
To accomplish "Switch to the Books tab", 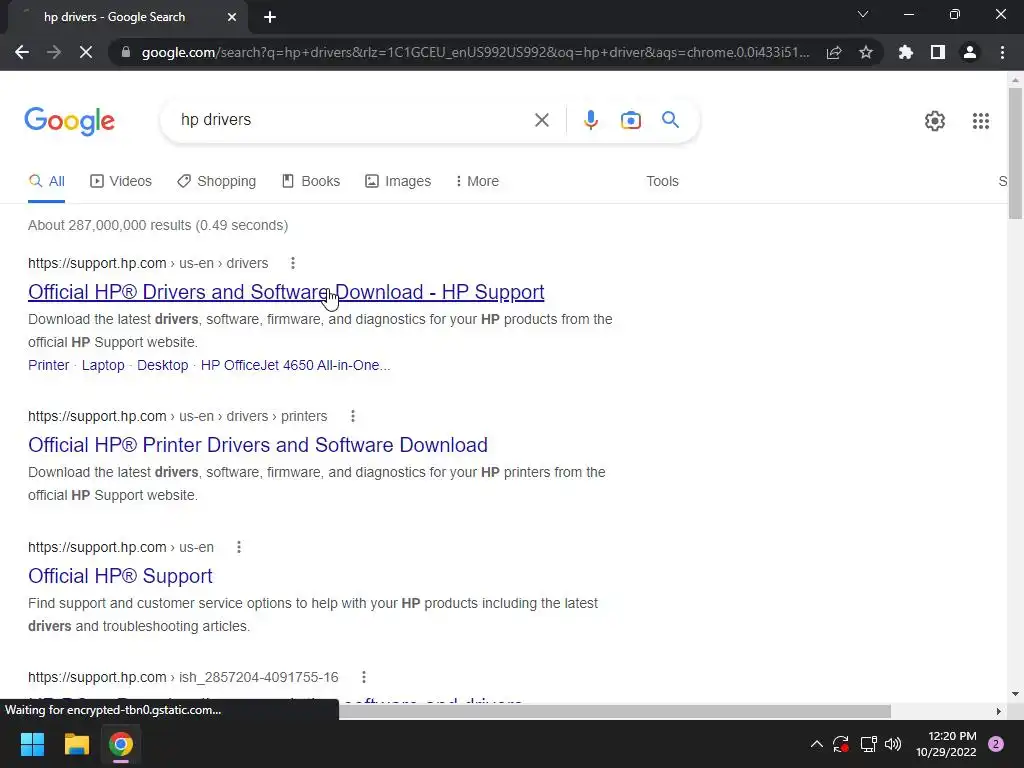I will [311, 182].
